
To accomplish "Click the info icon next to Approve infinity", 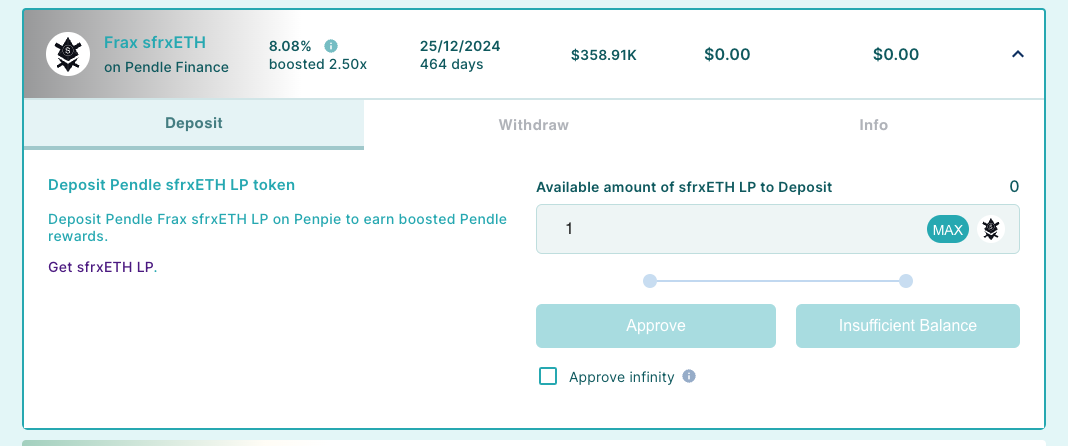I will click(x=688, y=377).
